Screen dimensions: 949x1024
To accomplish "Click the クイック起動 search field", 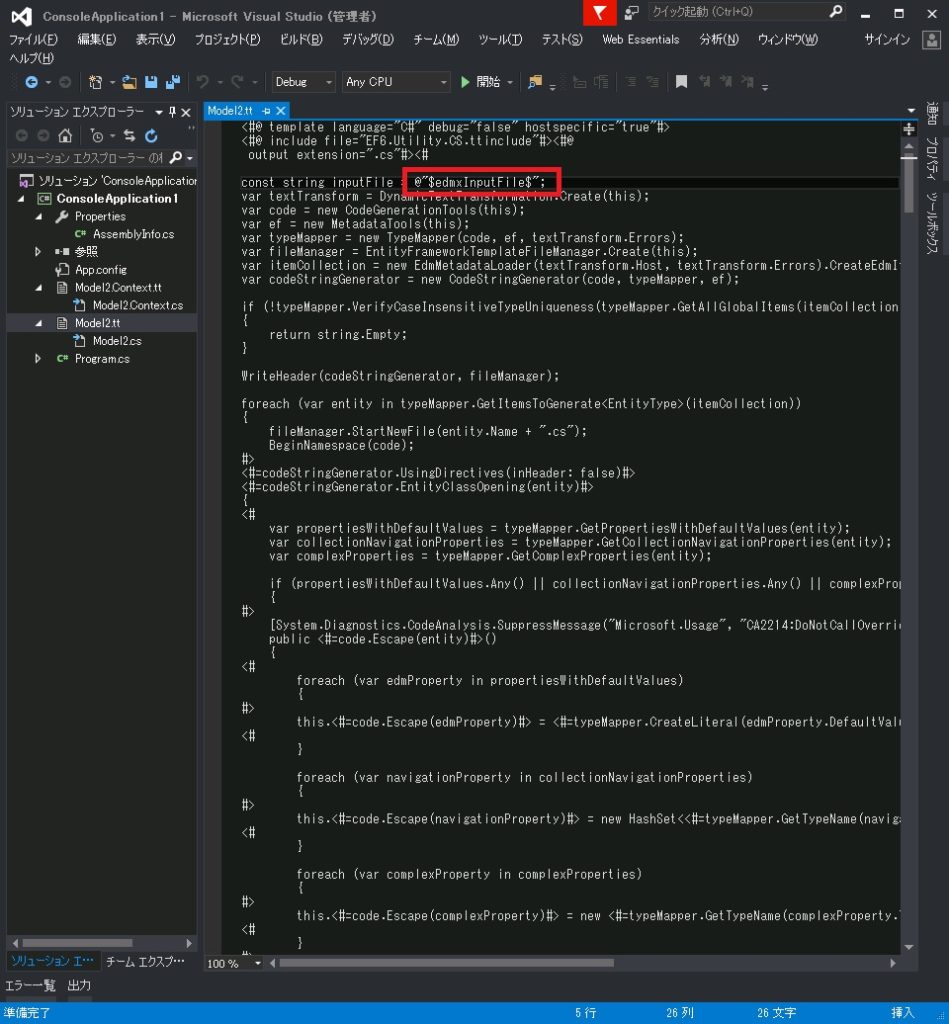I will pyautogui.click(x=737, y=12).
